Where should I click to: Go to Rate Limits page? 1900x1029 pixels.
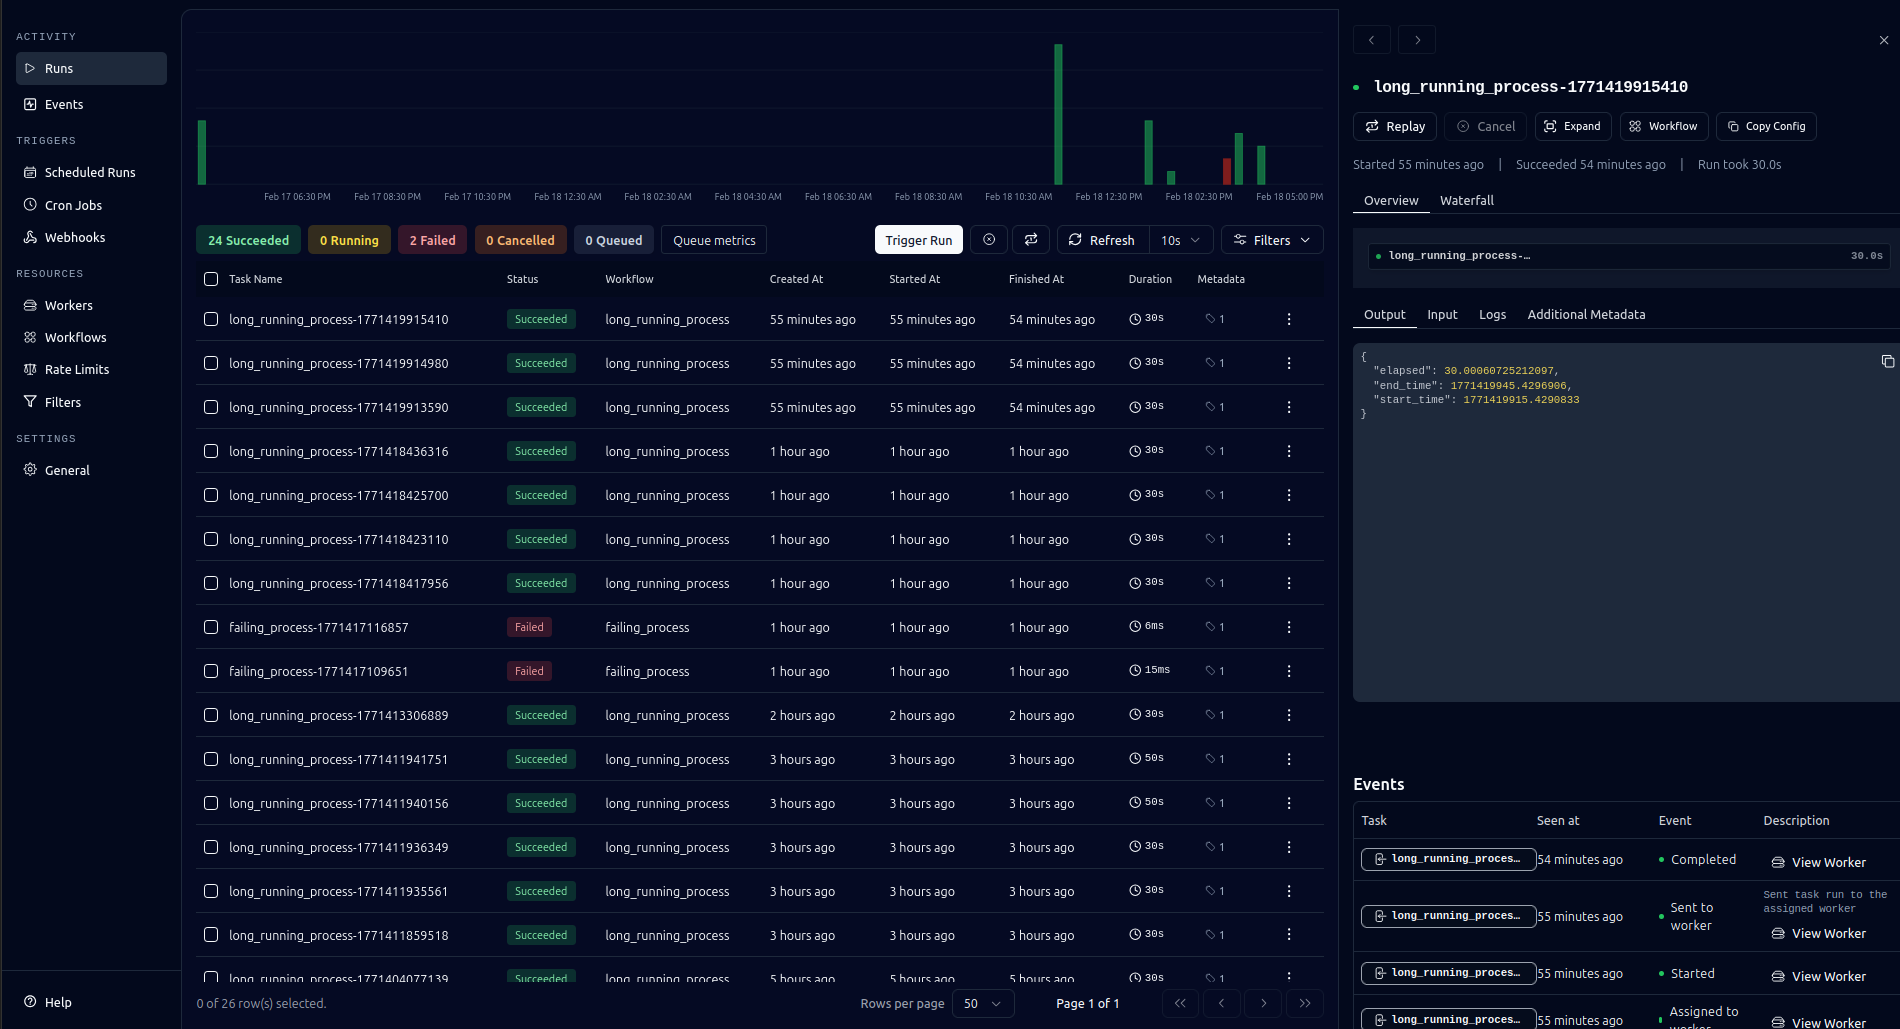76,369
